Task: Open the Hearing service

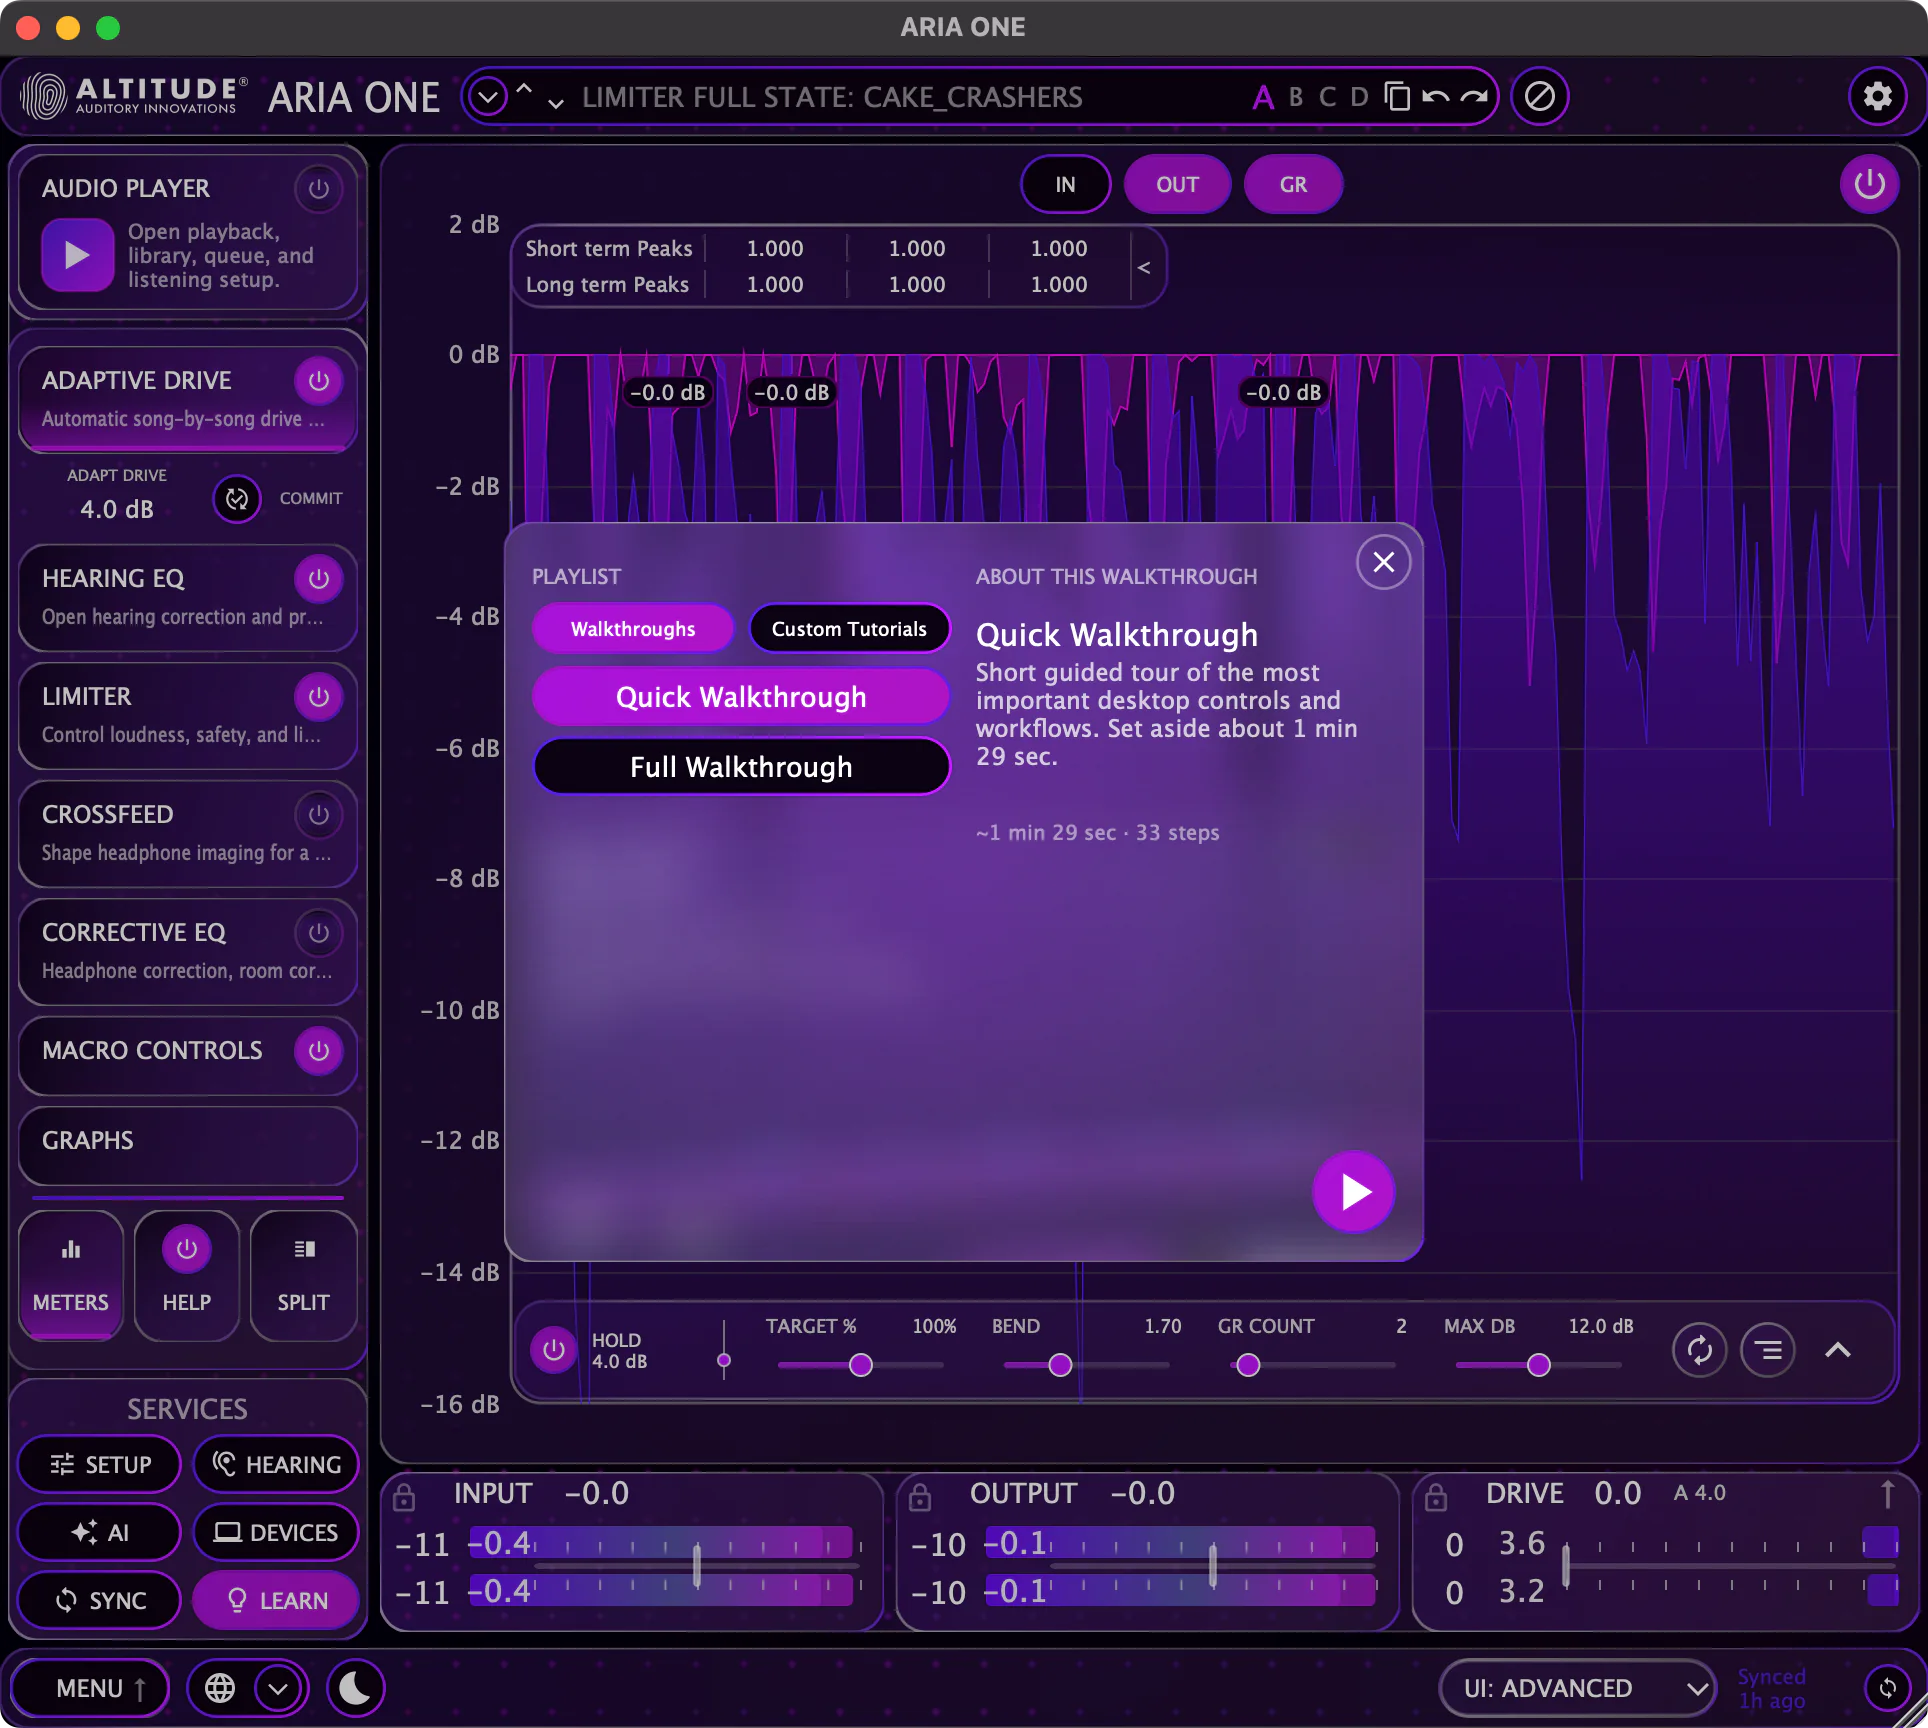Action: tap(276, 1464)
